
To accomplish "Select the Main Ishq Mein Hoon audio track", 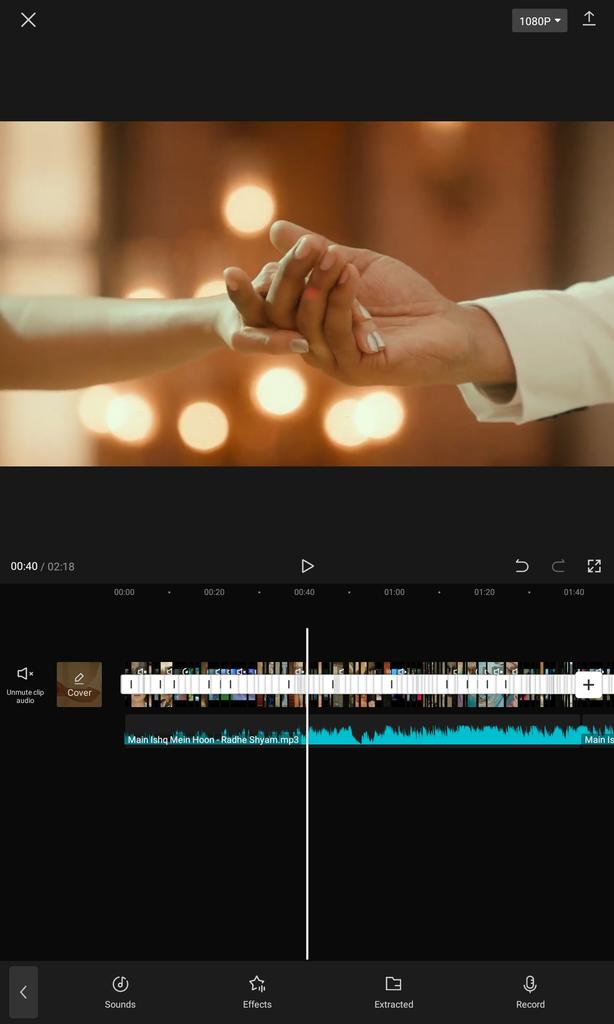I will click(352, 730).
